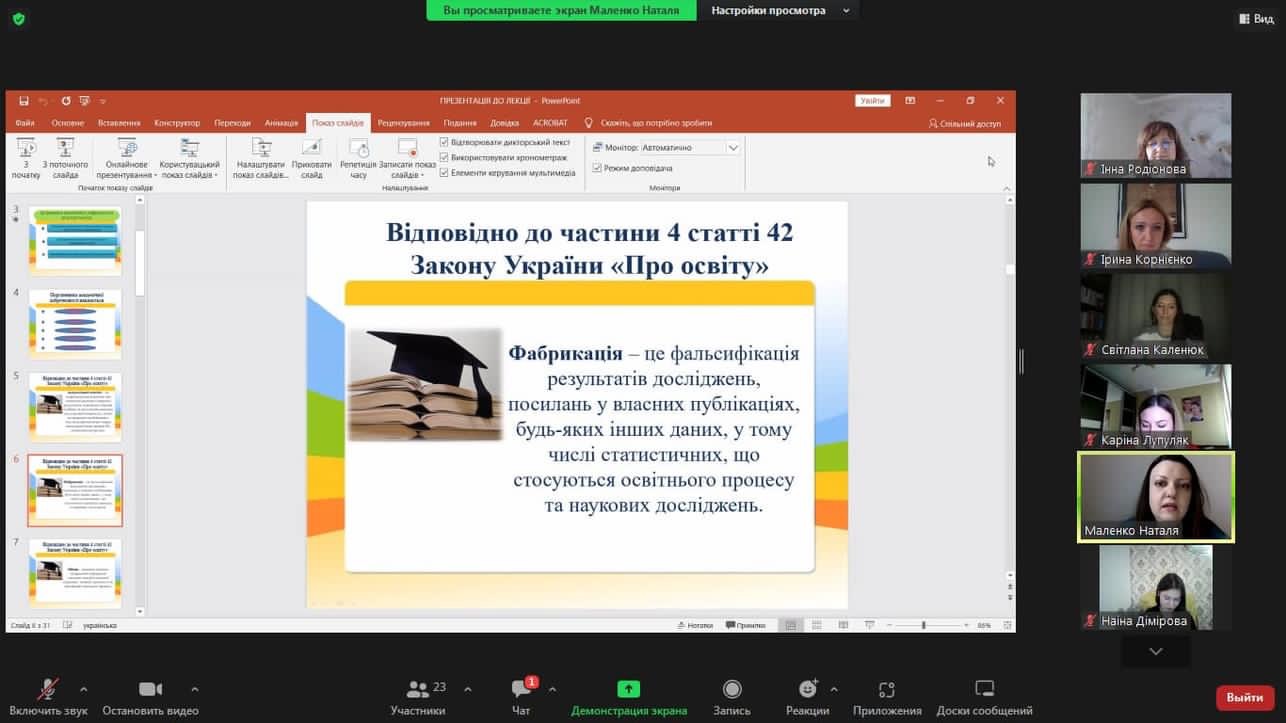The width and height of the screenshot is (1286, 723).
Task: Toggle show media controls checkbox
Action: pos(444,172)
